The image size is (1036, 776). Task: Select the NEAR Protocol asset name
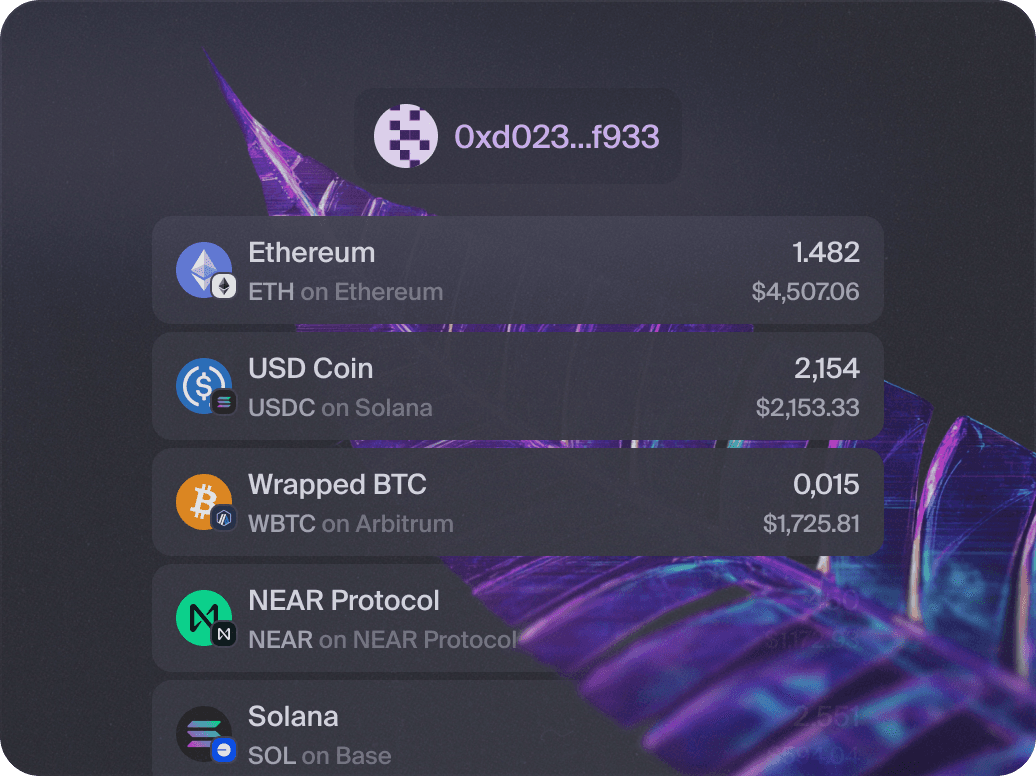pos(344,600)
